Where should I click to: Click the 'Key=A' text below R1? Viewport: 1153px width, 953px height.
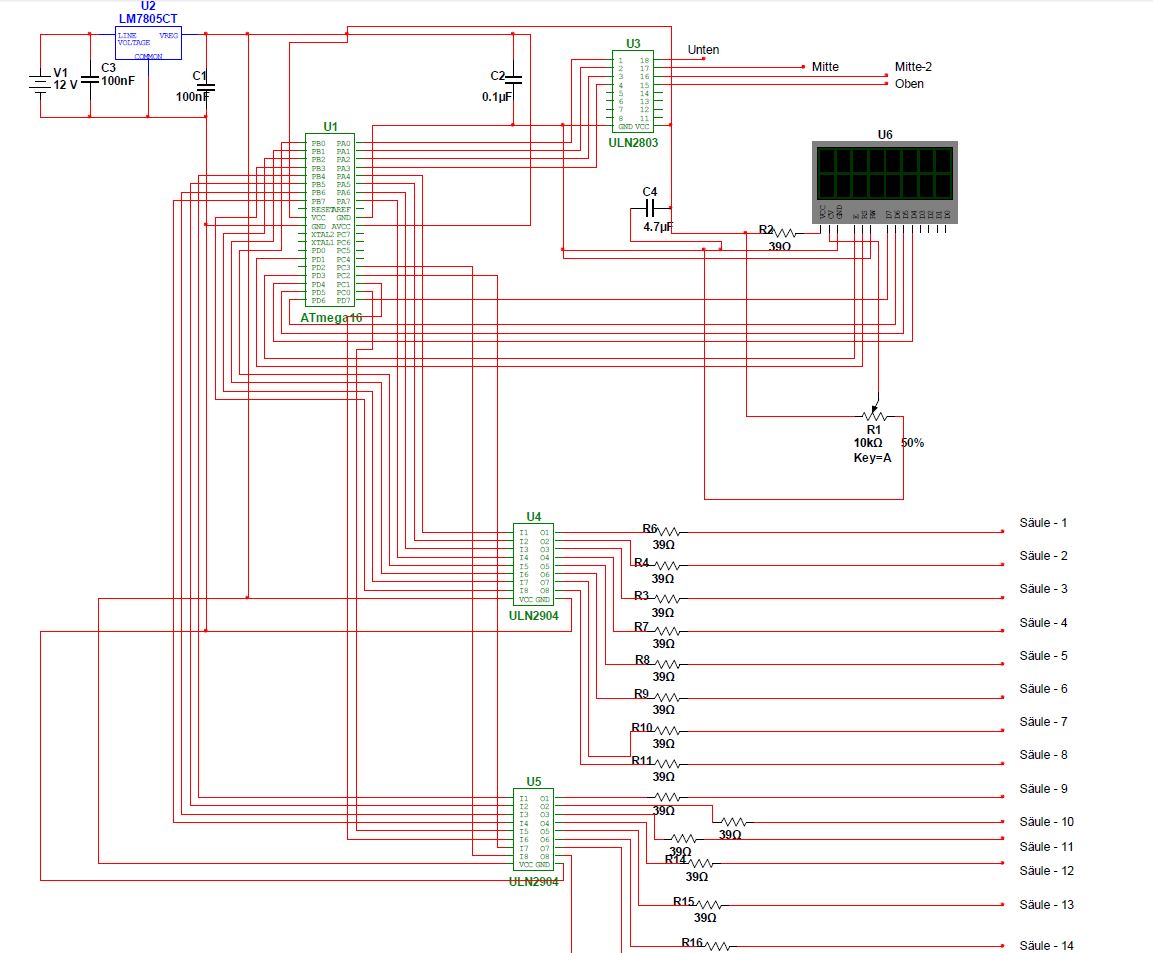872,458
